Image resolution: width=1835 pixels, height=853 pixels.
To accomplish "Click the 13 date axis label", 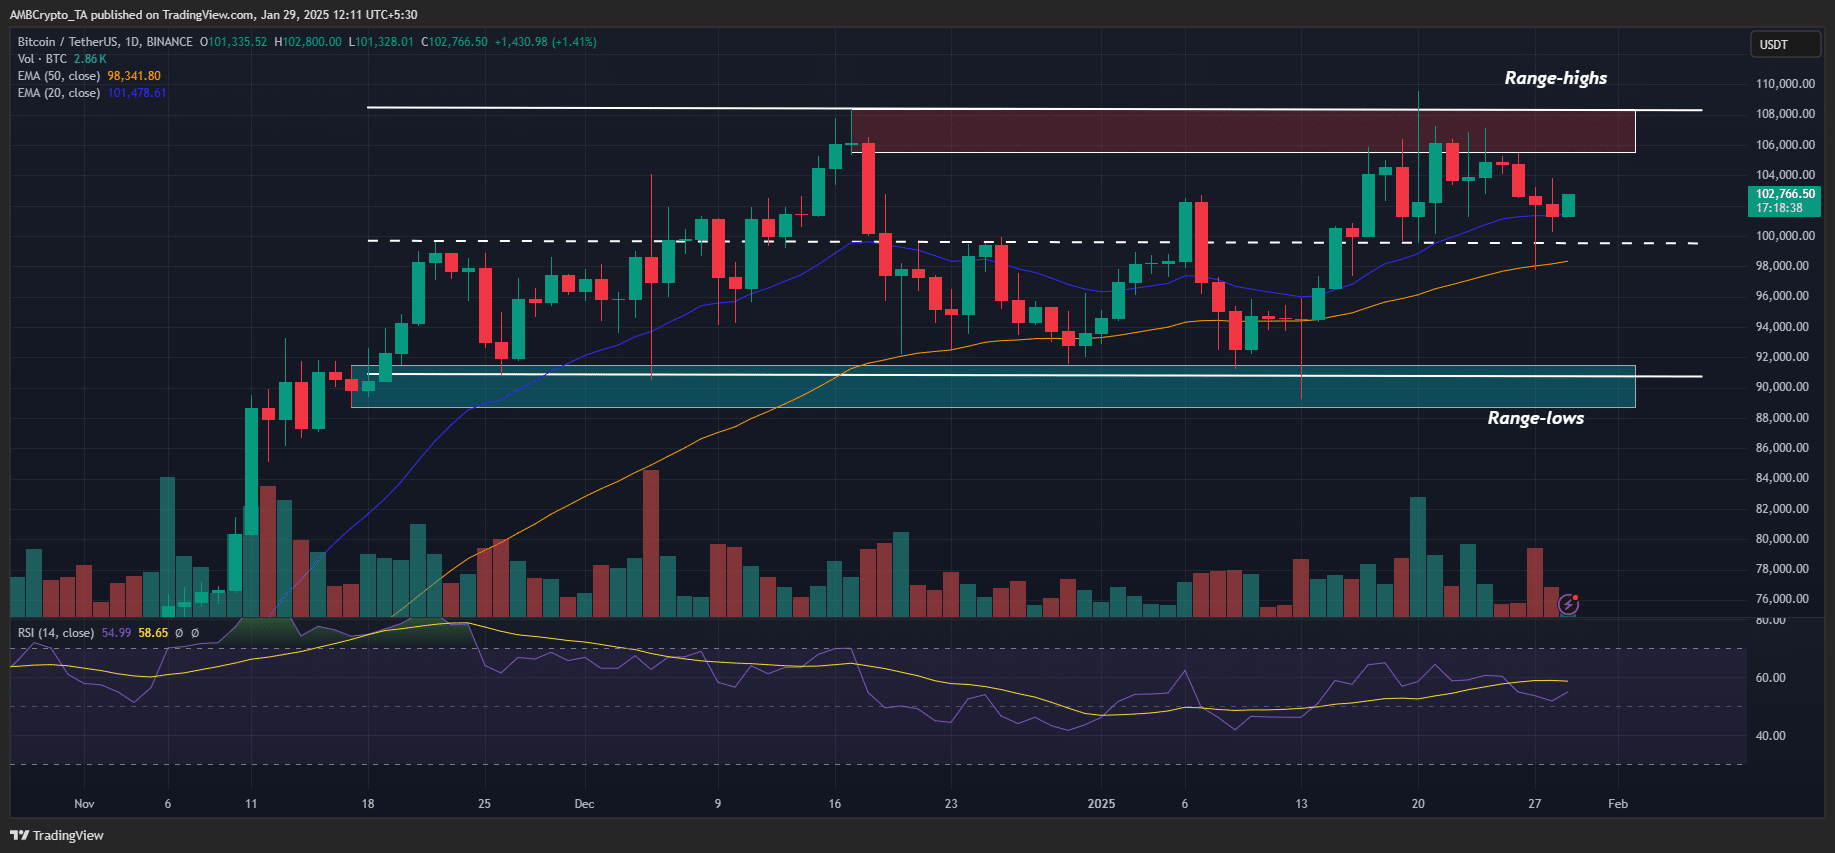I will (x=1301, y=804).
